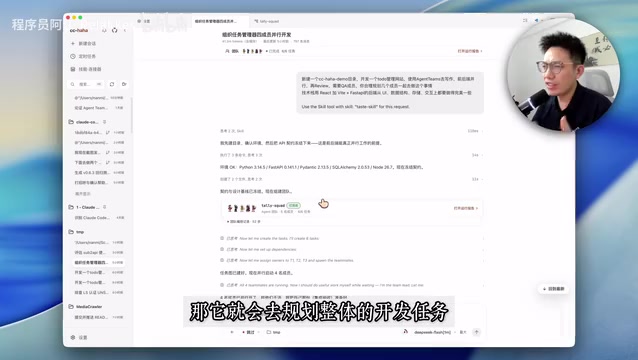The width and height of the screenshot is (638, 360).
Task: Open Settings (设置) with gear icon
Action: pos(79,338)
